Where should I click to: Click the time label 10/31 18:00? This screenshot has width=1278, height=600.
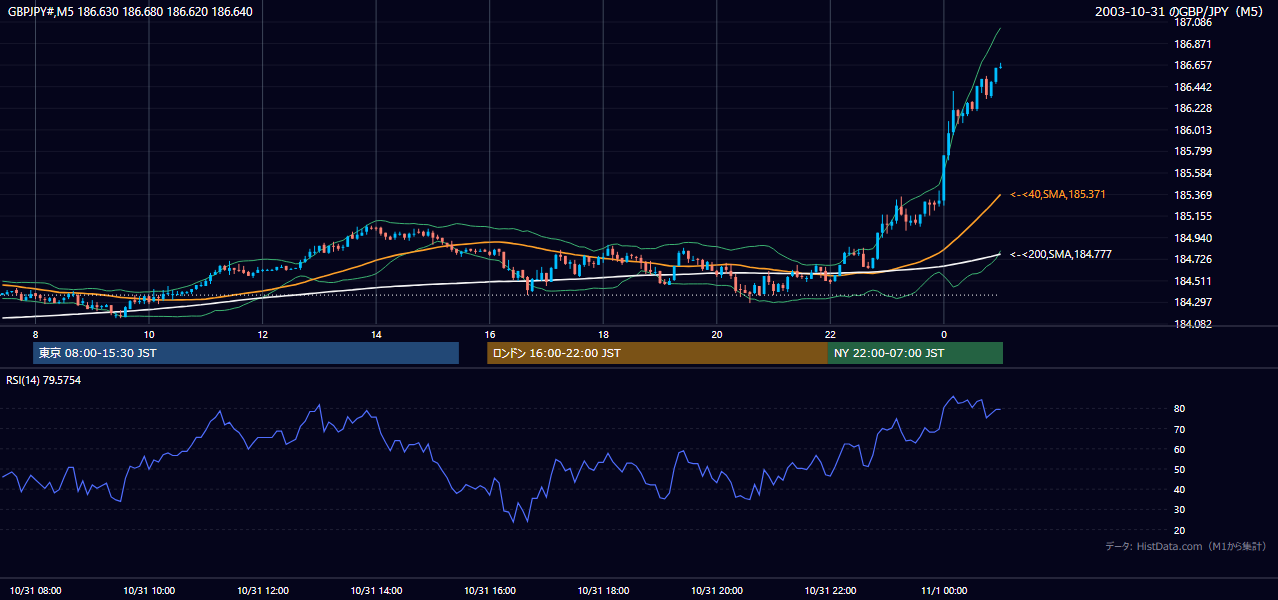(x=604, y=591)
